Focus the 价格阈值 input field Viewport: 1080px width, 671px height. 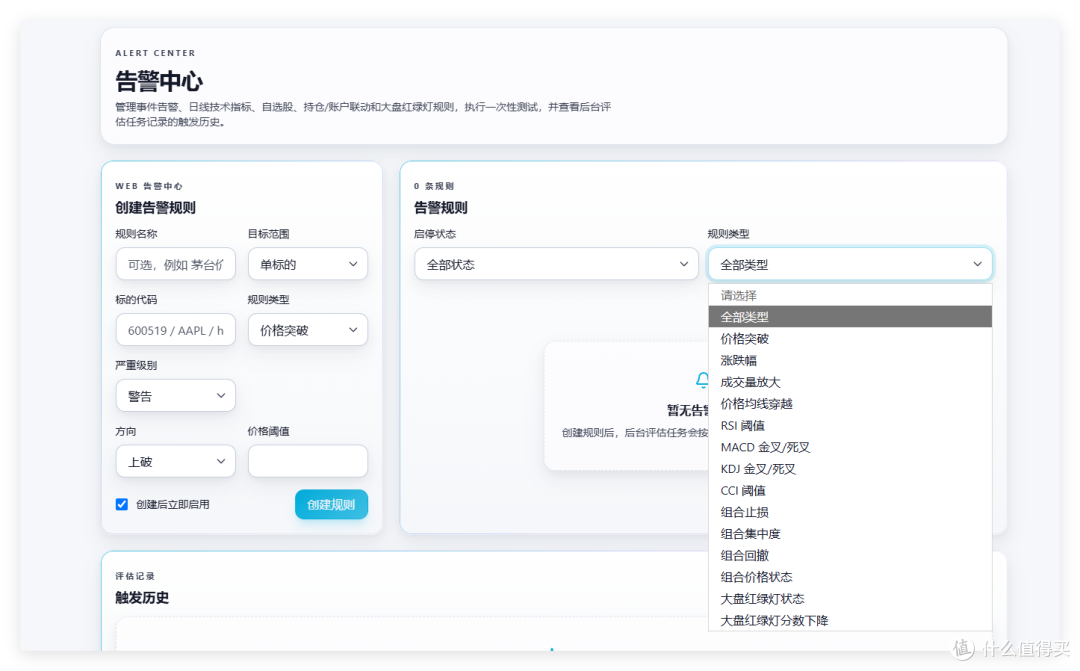pos(308,462)
